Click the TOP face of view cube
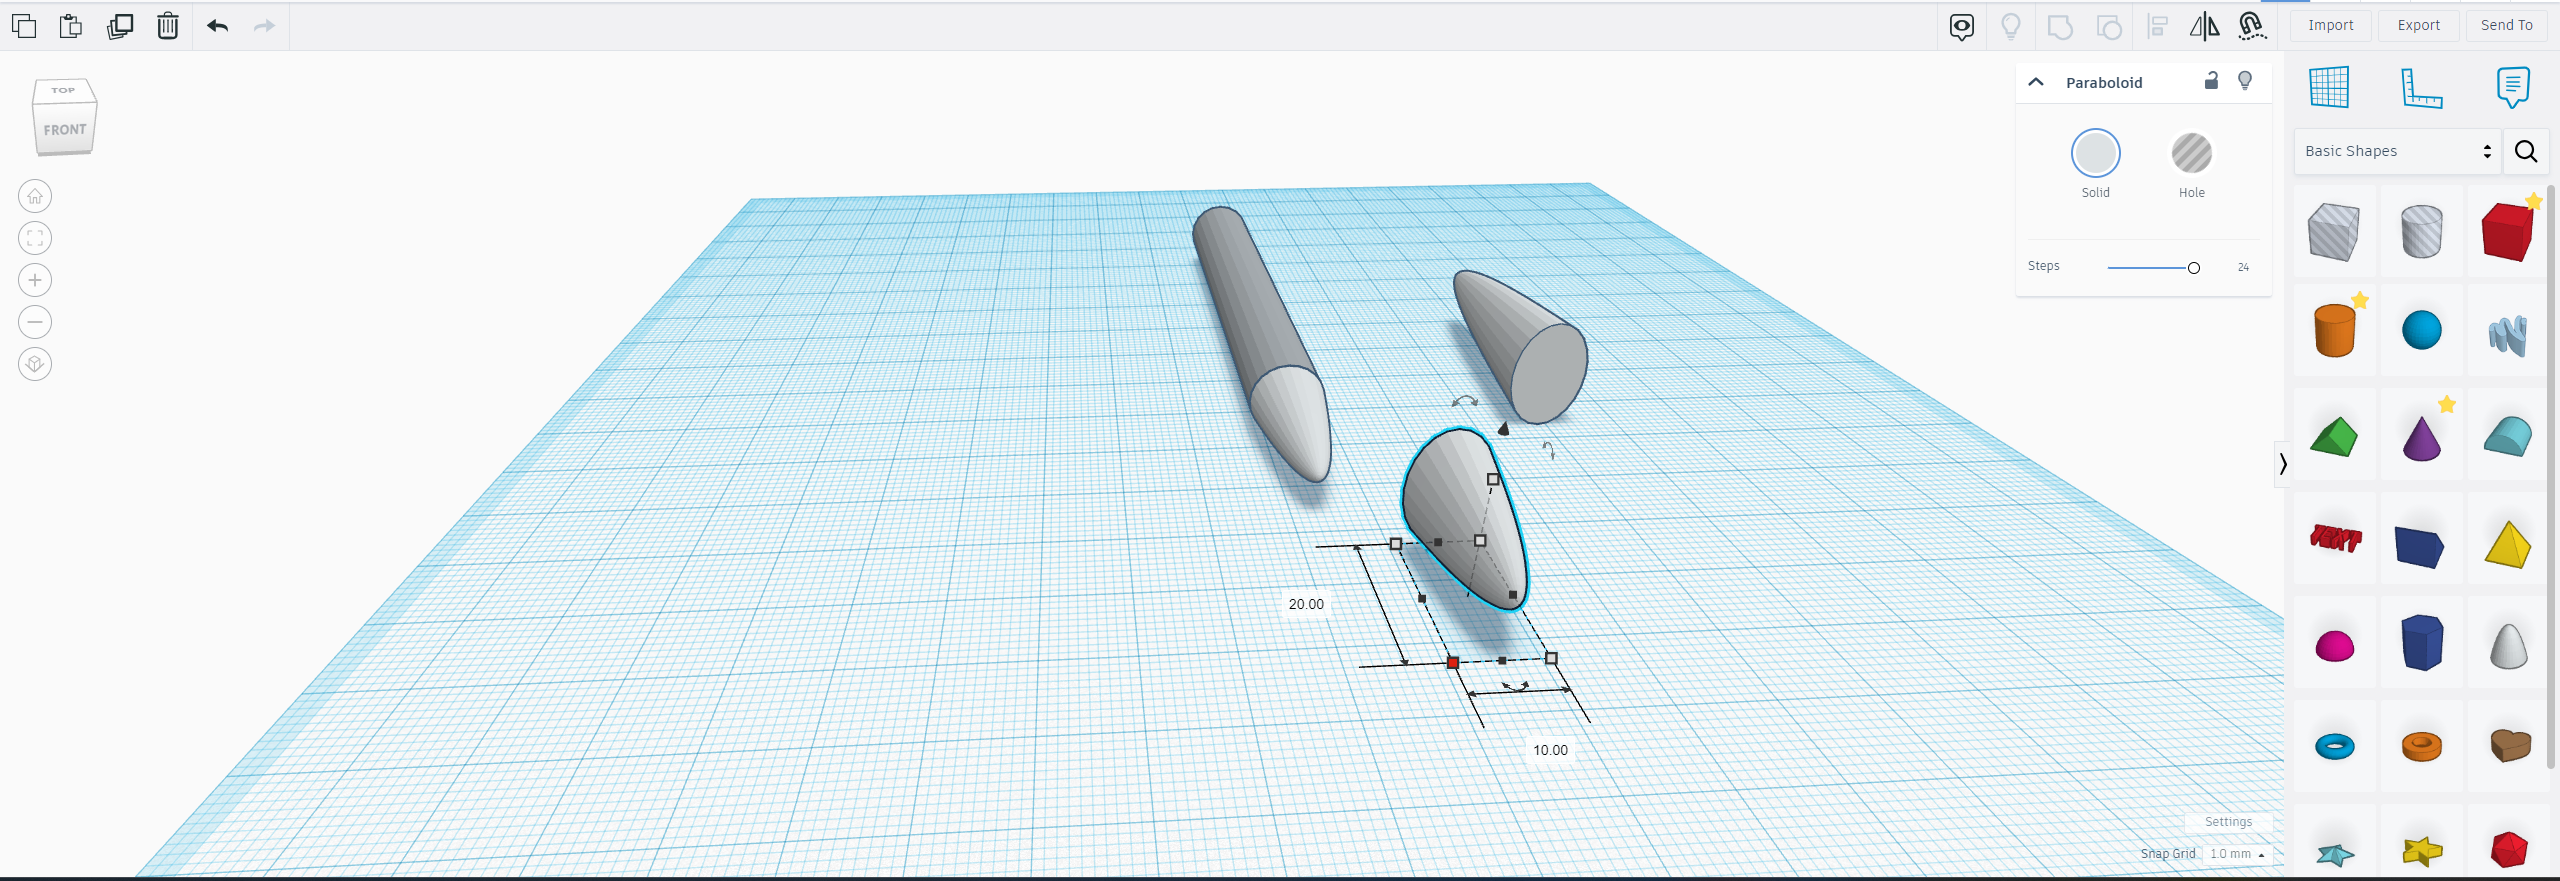 pyautogui.click(x=63, y=90)
